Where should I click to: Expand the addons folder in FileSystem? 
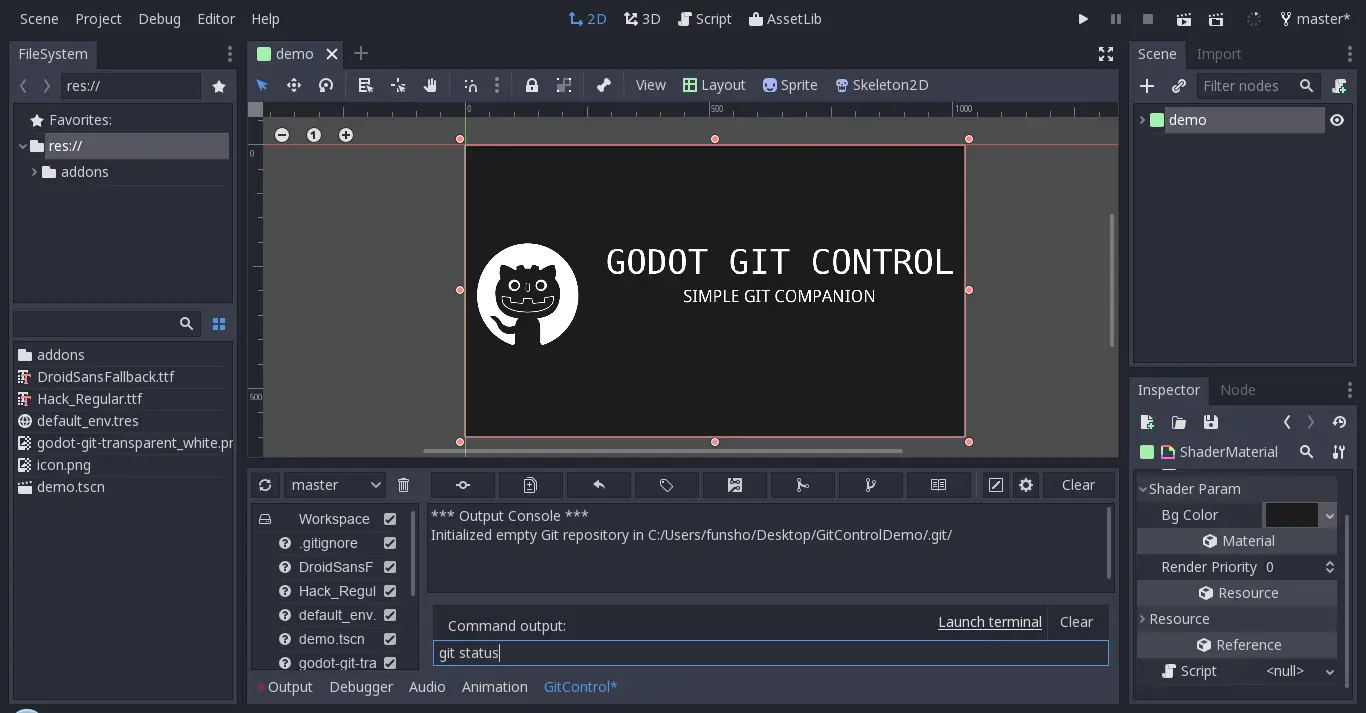[x=35, y=172]
